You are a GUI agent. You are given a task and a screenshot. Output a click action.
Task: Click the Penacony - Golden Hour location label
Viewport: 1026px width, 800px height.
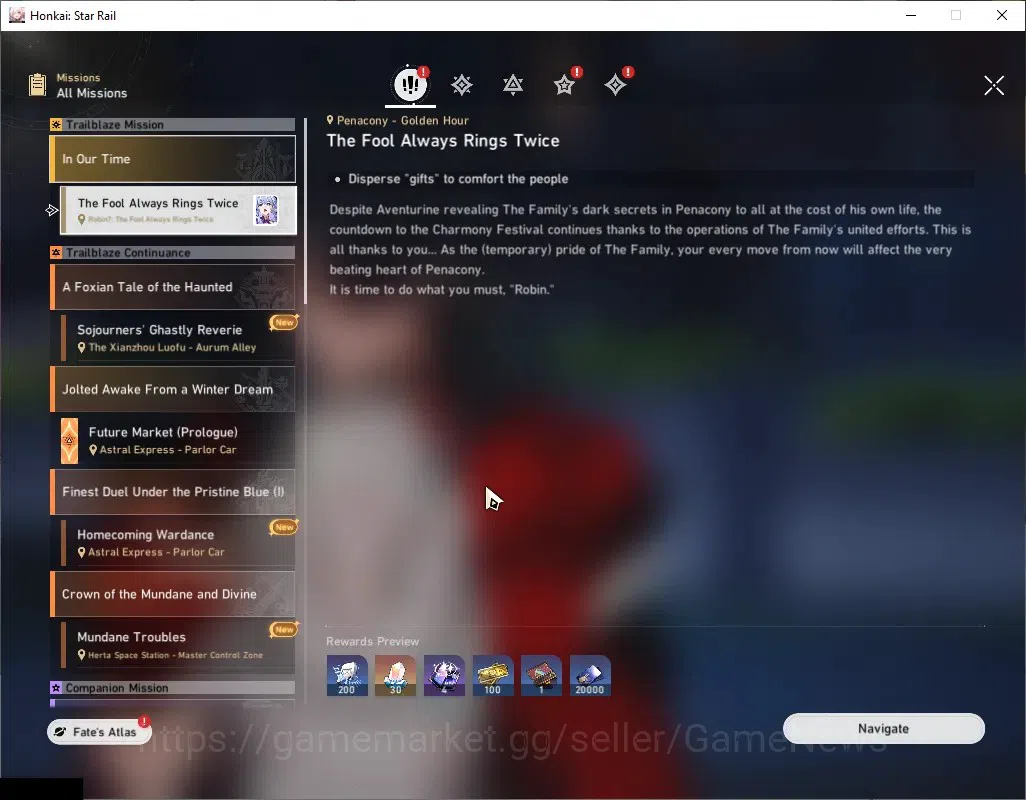(397, 120)
